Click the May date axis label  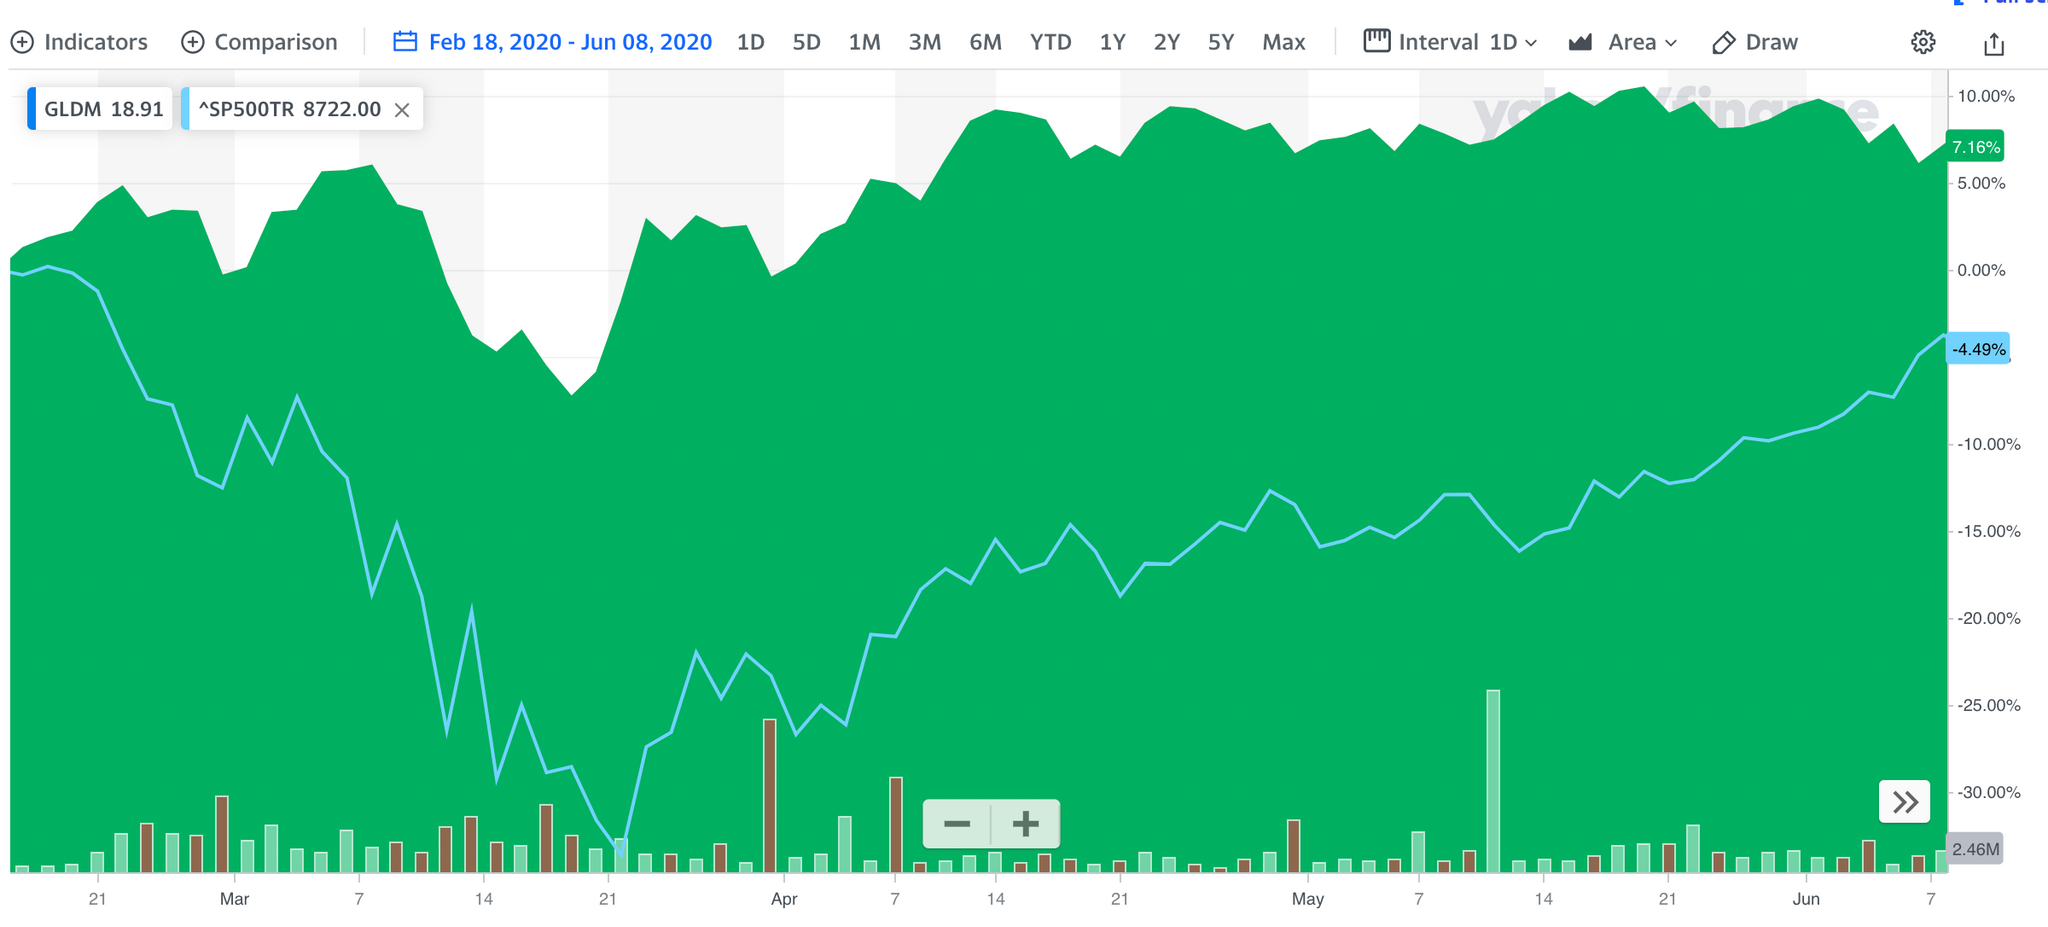[x=1308, y=899]
